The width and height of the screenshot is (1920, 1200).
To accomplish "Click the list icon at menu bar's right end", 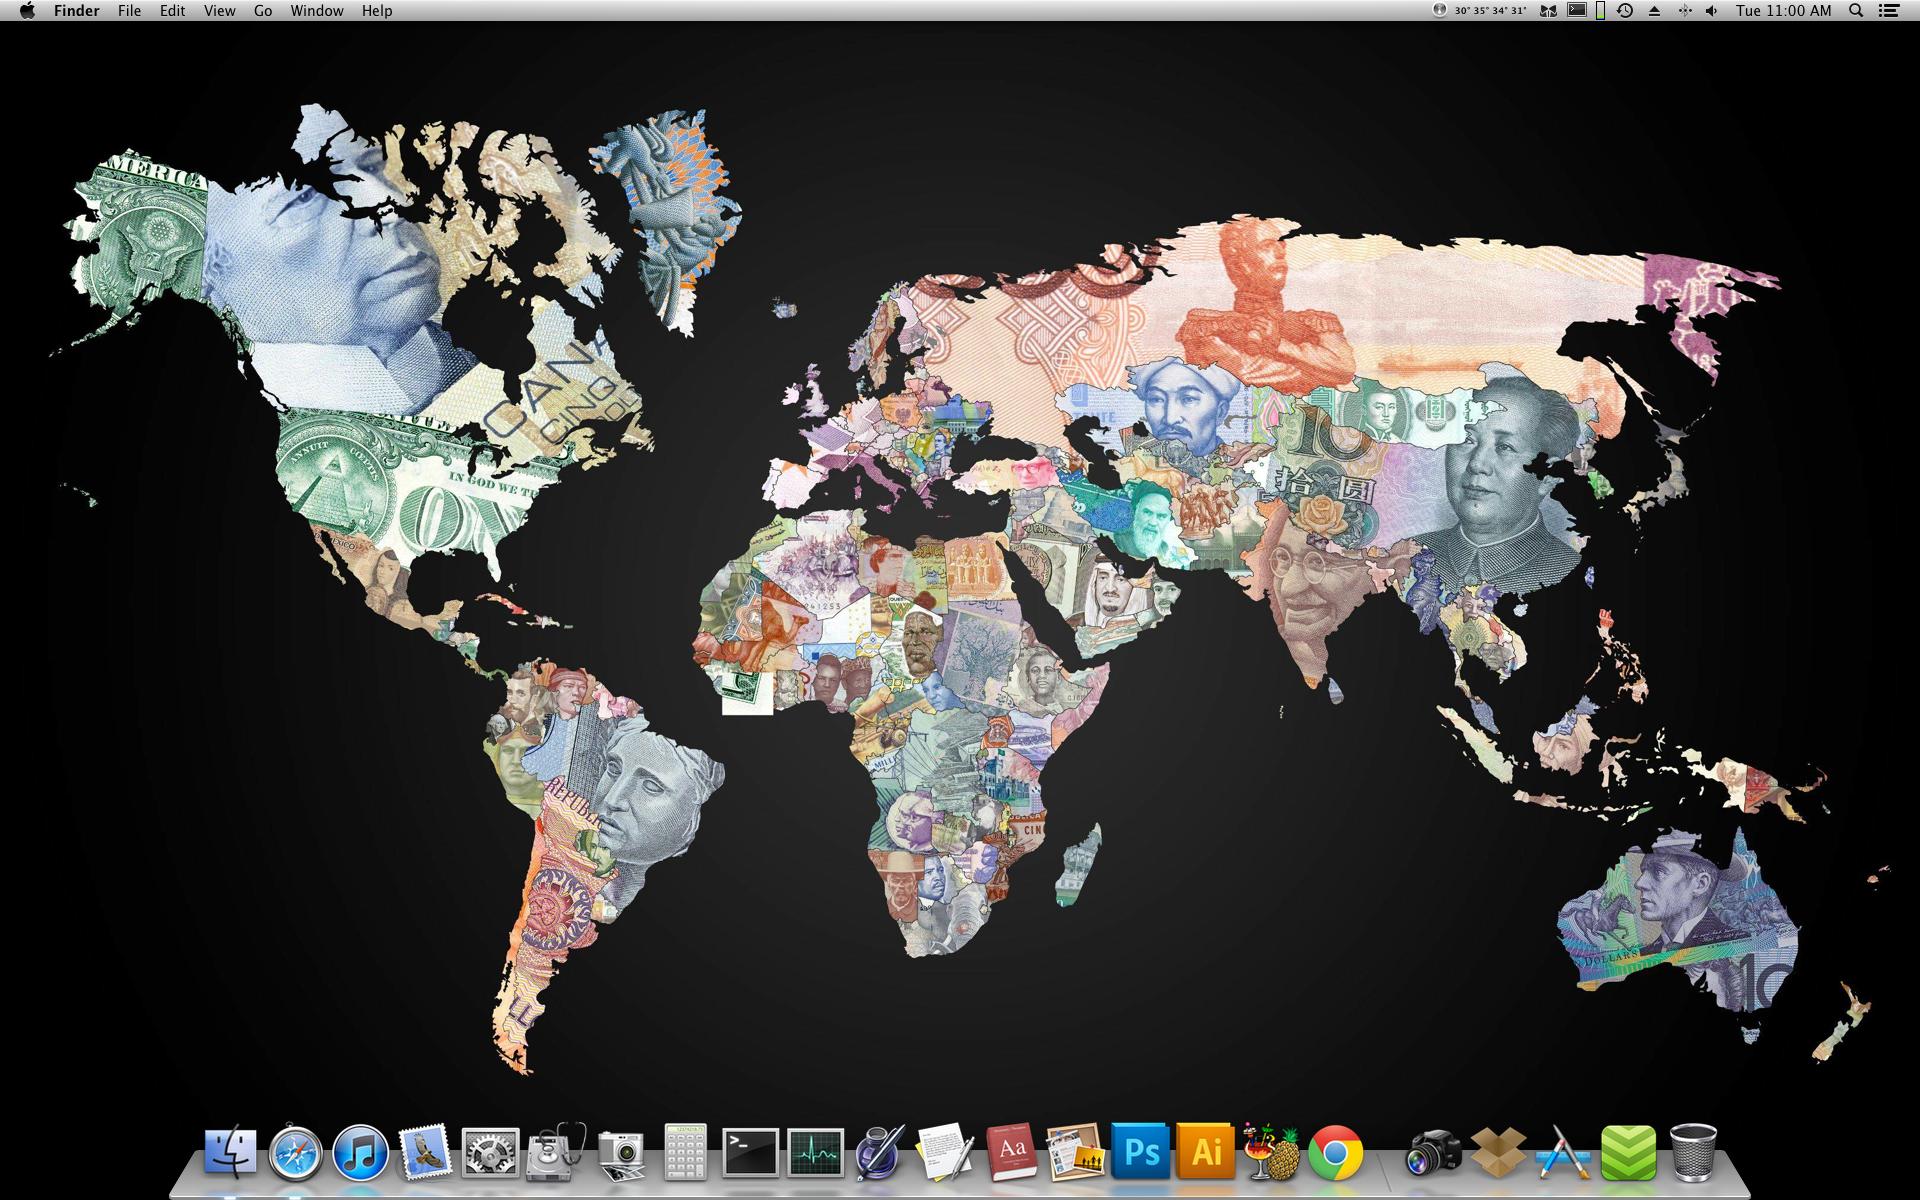I will [1889, 11].
